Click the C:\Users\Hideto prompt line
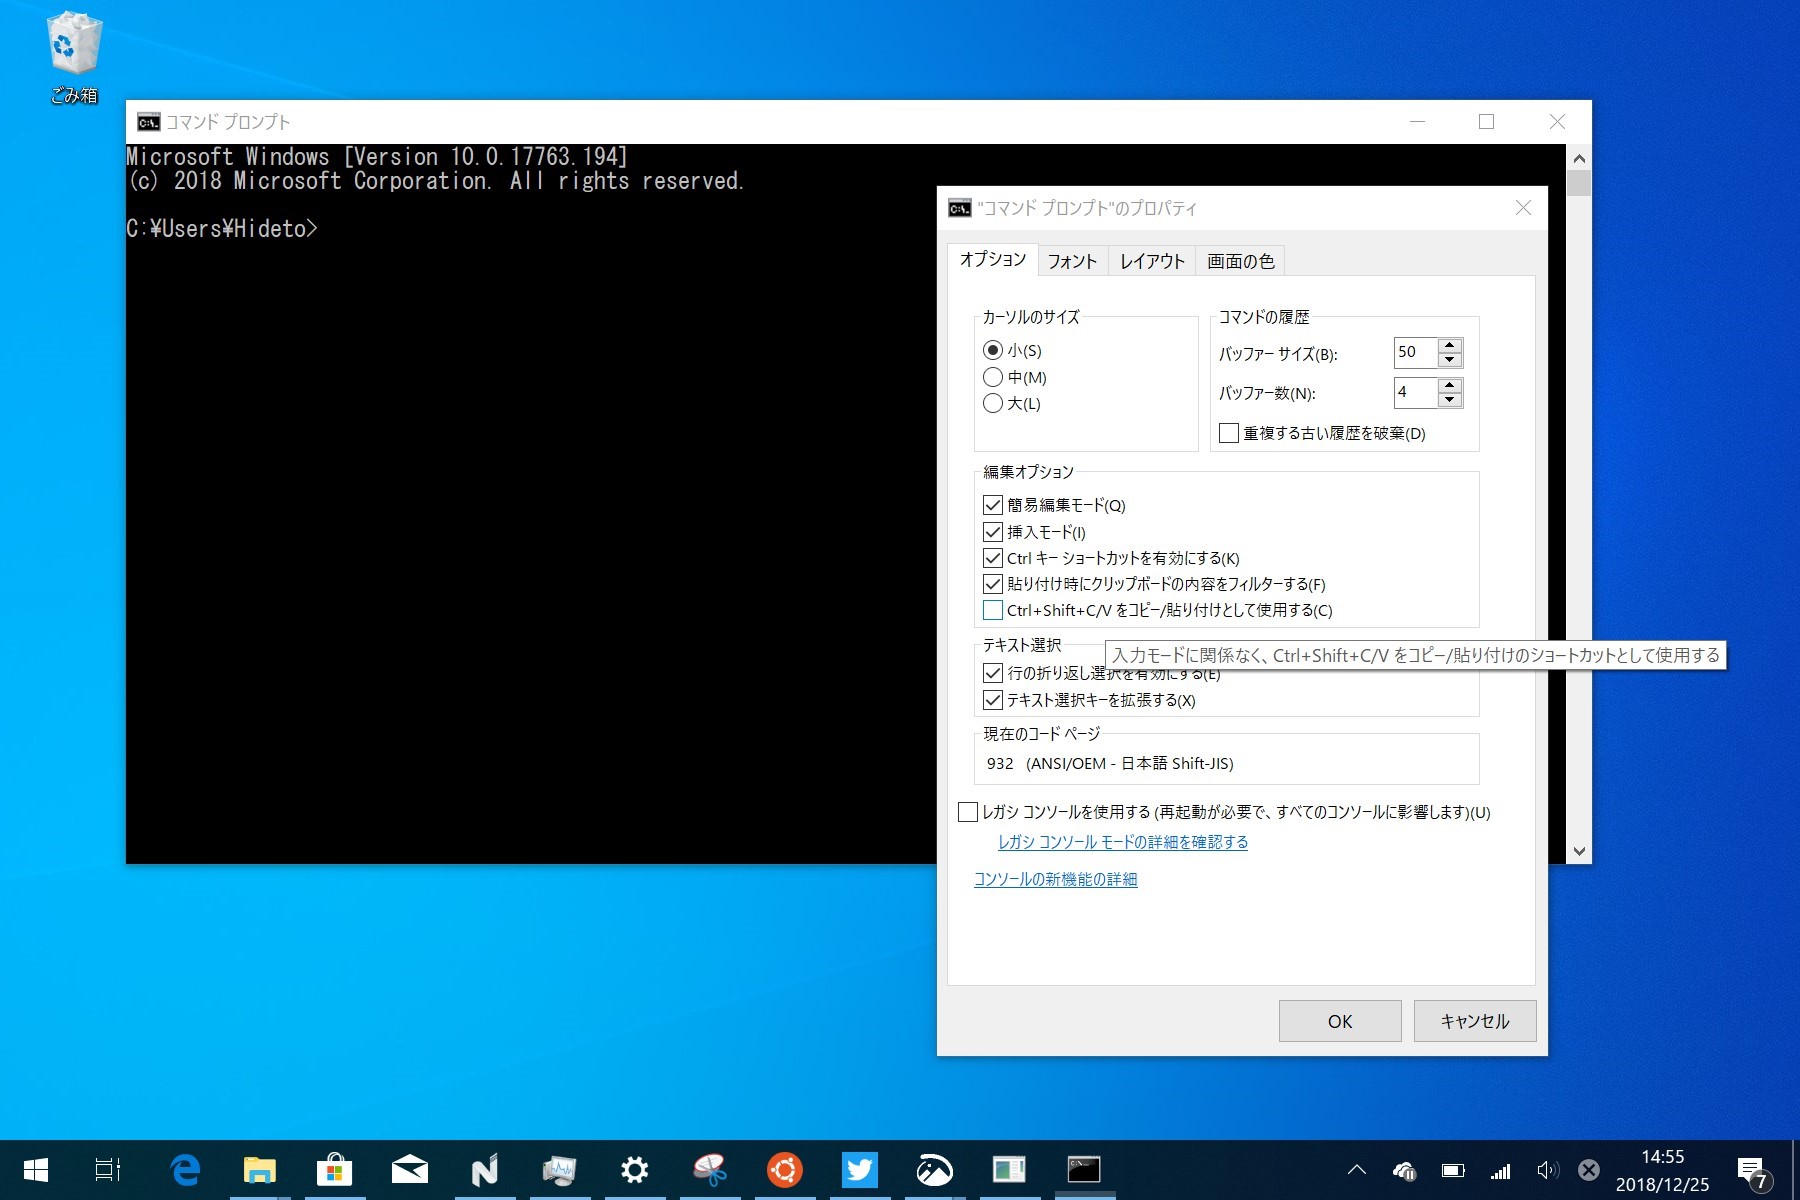Screen dimensions: 1800x1200 pyautogui.click(x=222, y=229)
